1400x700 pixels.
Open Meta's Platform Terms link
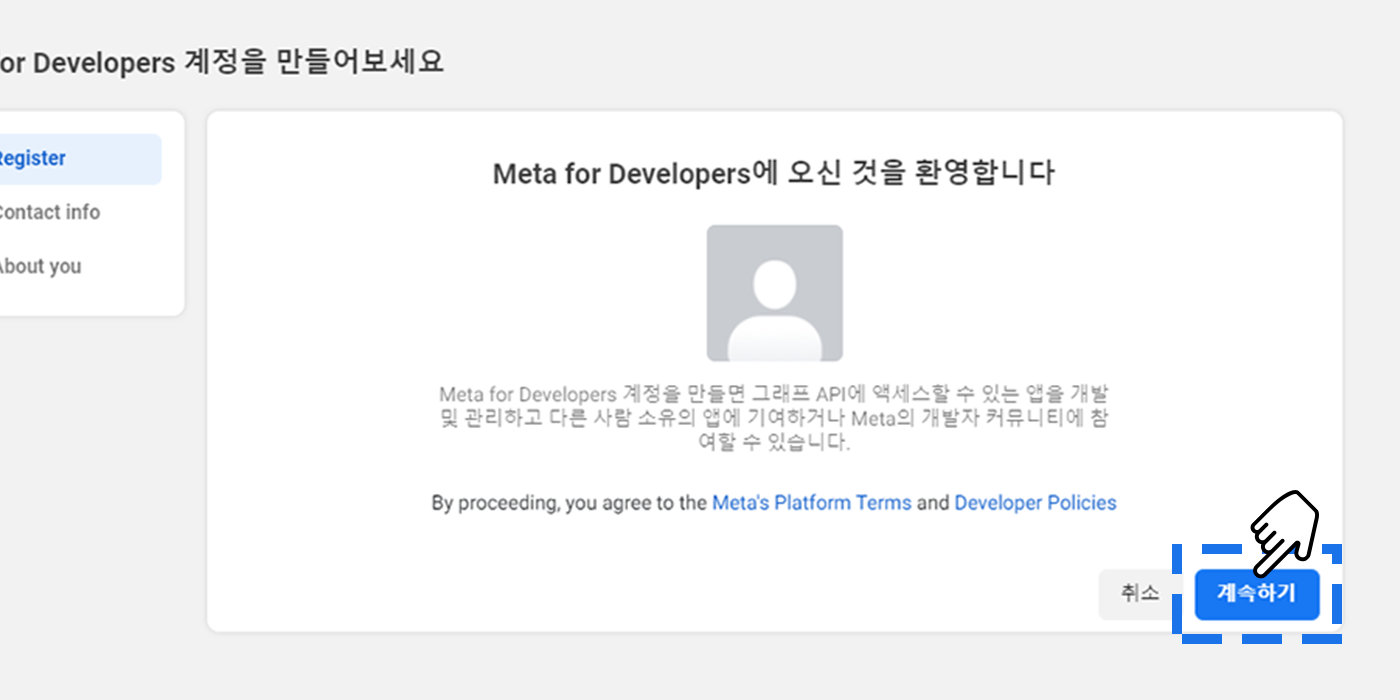[x=811, y=503]
